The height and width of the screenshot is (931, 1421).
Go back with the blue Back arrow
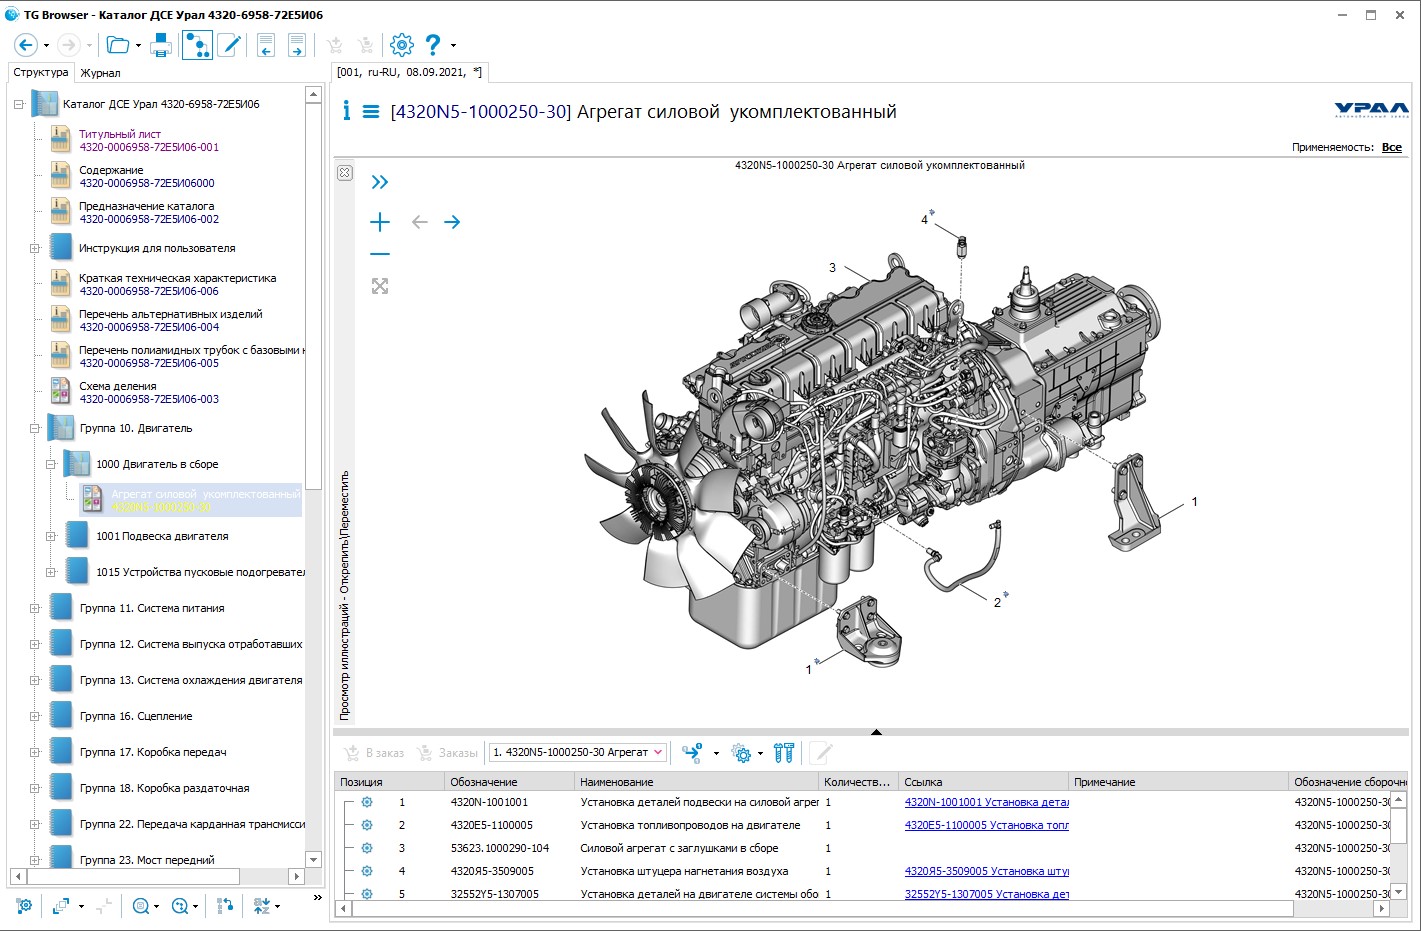(x=26, y=45)
